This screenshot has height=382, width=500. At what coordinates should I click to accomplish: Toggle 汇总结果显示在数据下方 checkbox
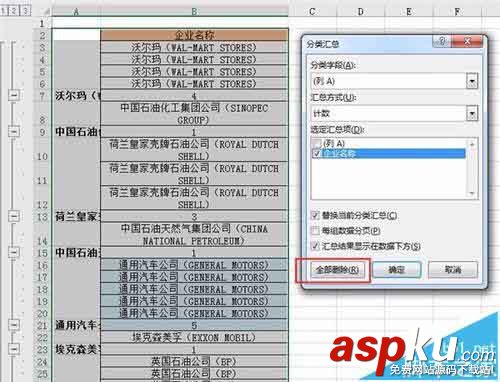point(315,246)
